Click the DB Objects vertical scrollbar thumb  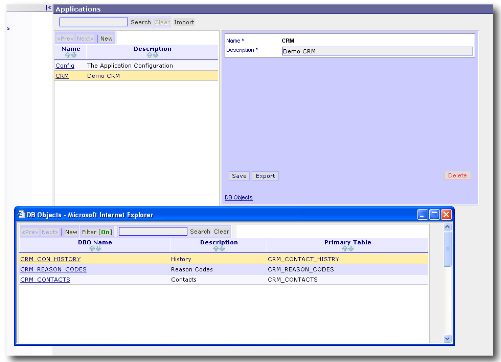pos(447,249)
